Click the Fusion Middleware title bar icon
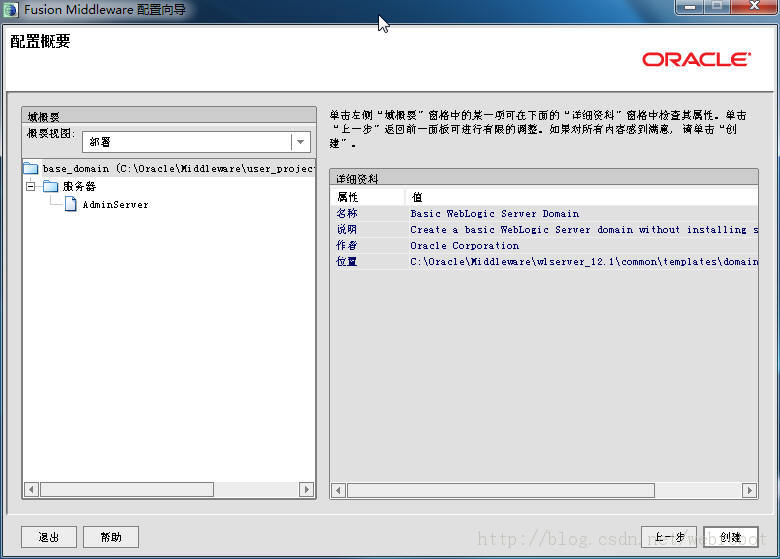The height and width of the screenshot is (559, 780). (x=10, y=10)
